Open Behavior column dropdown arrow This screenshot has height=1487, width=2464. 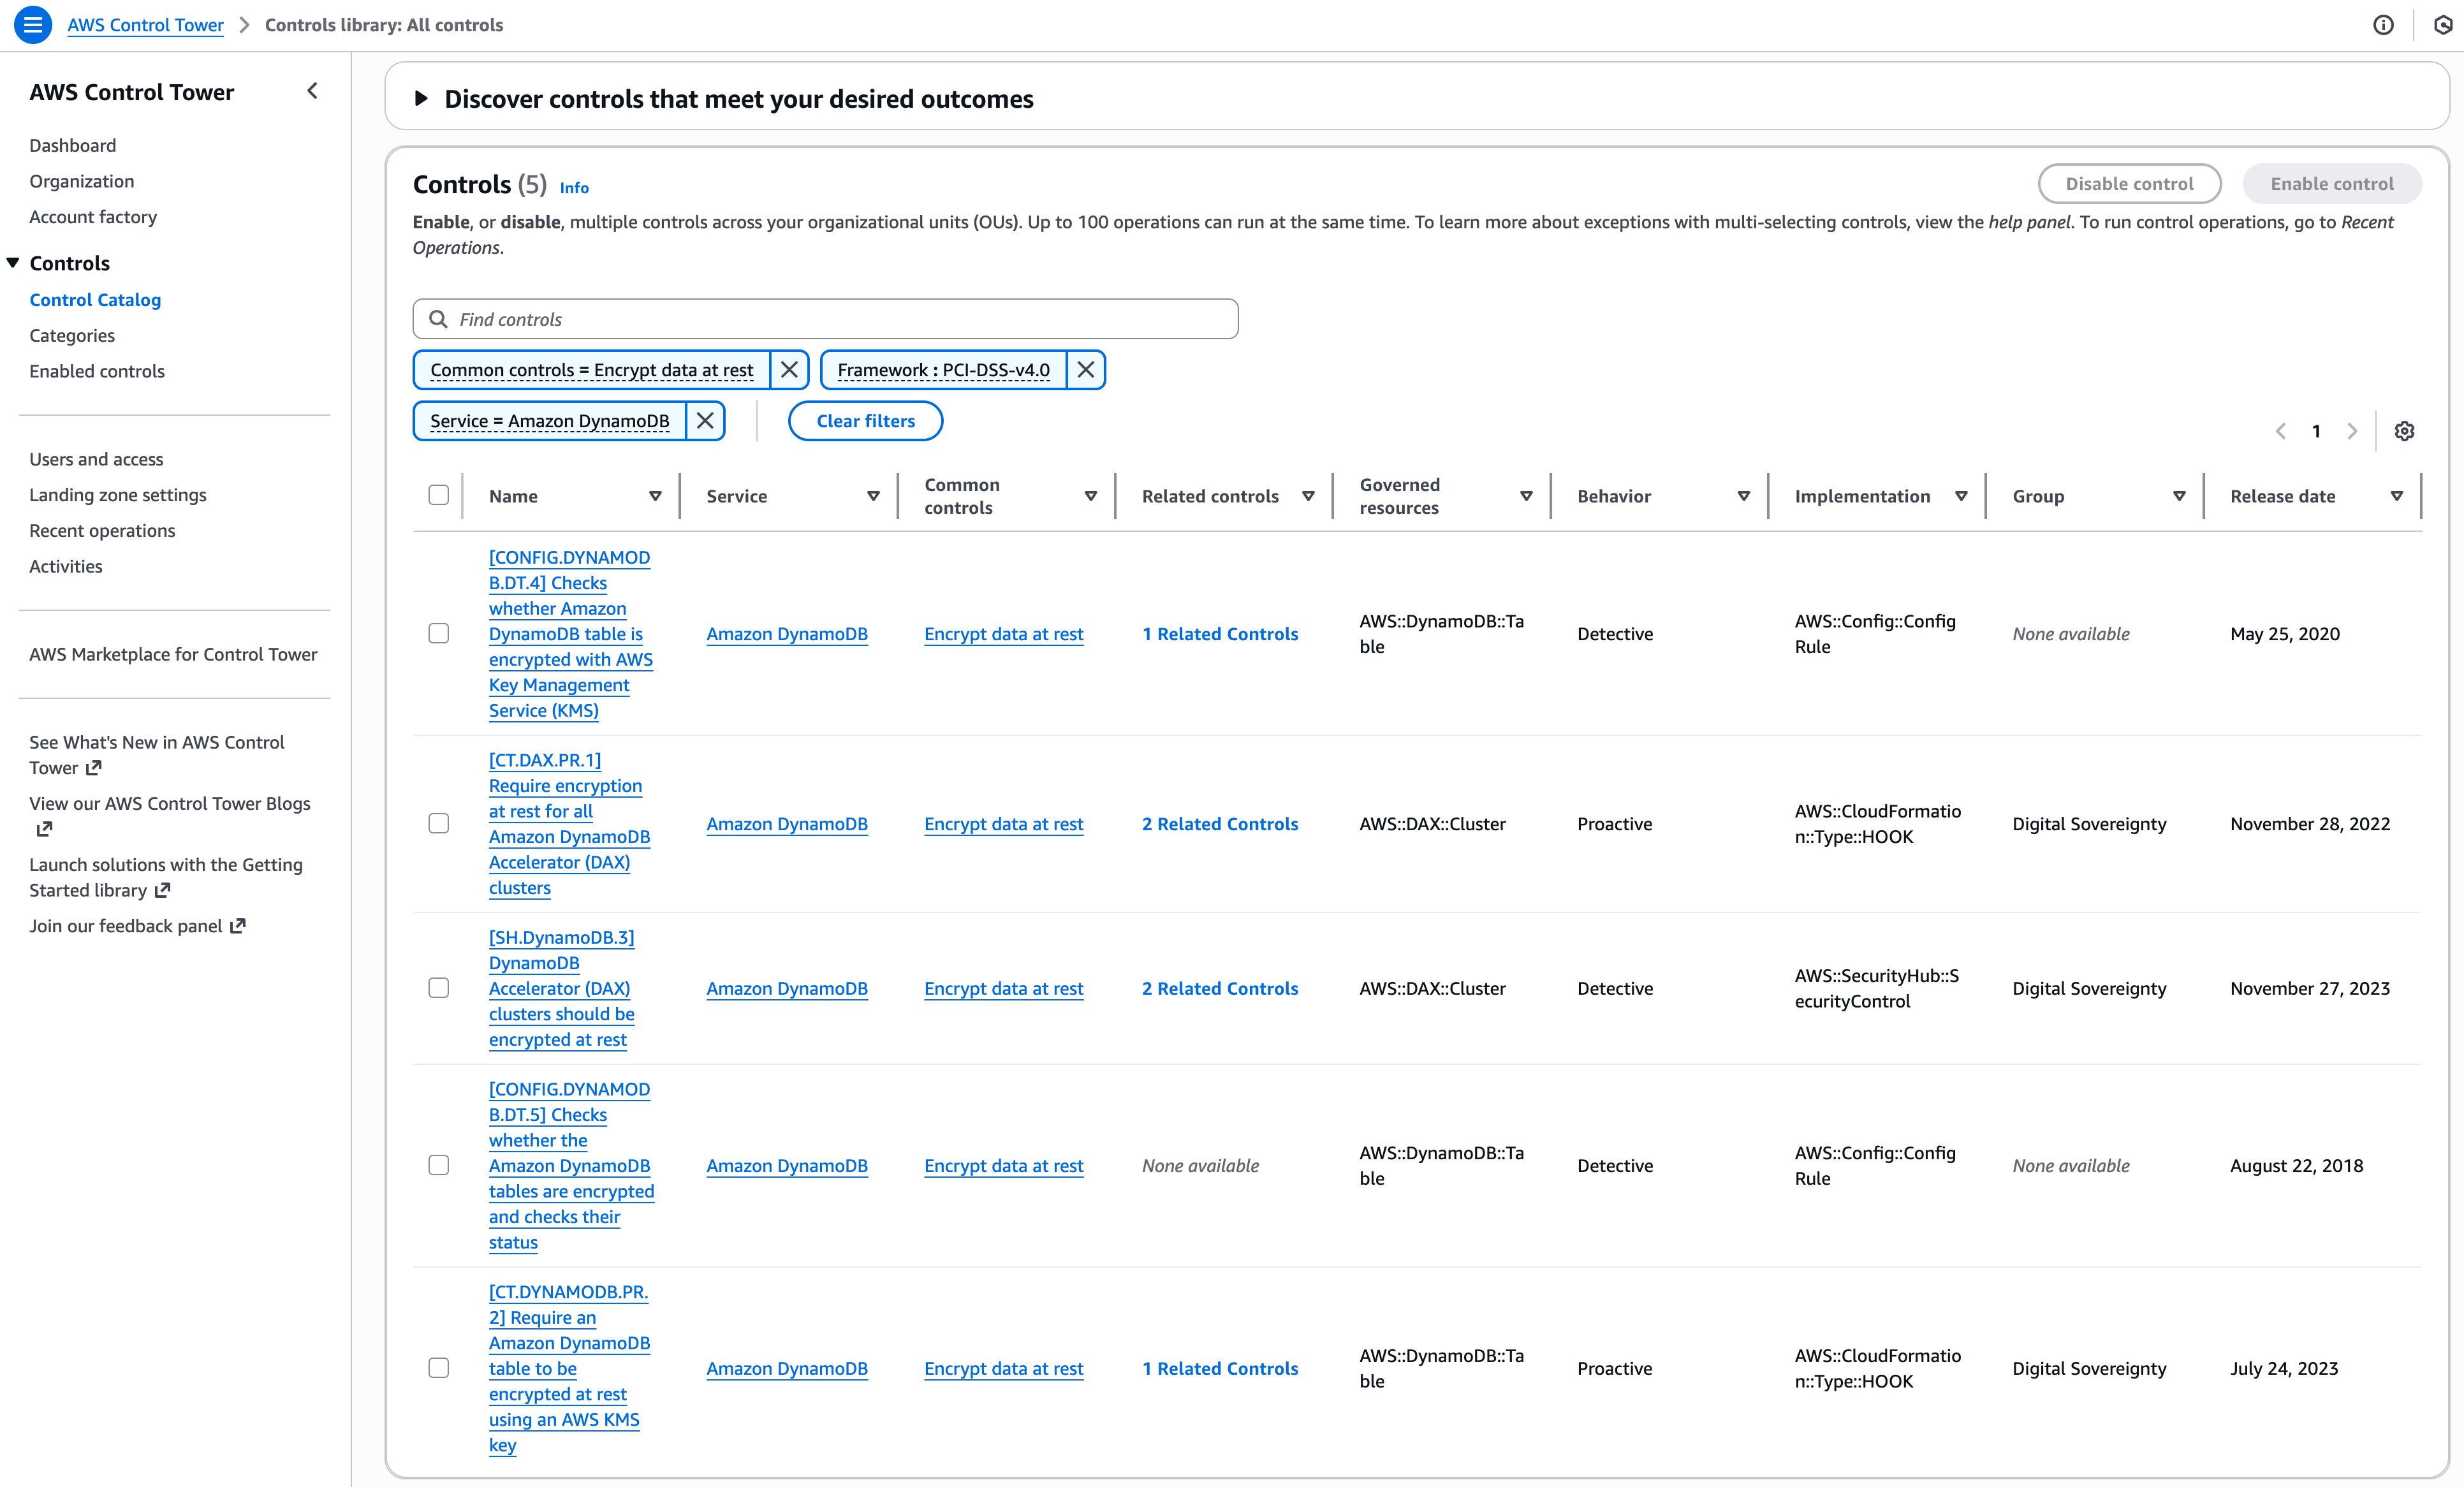[x=1744, y=496]
